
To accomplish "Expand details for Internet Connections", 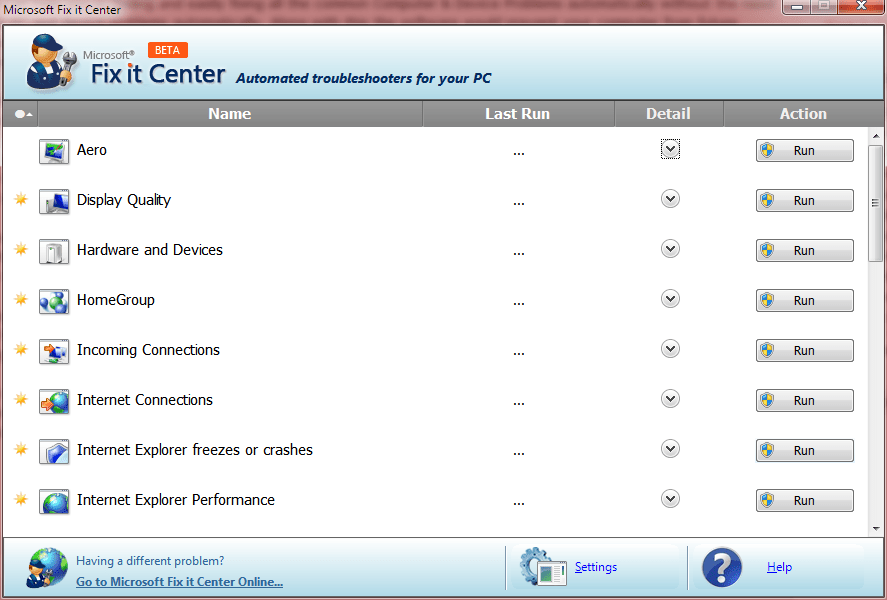I will pyautogui.click(x=670, y=399).
